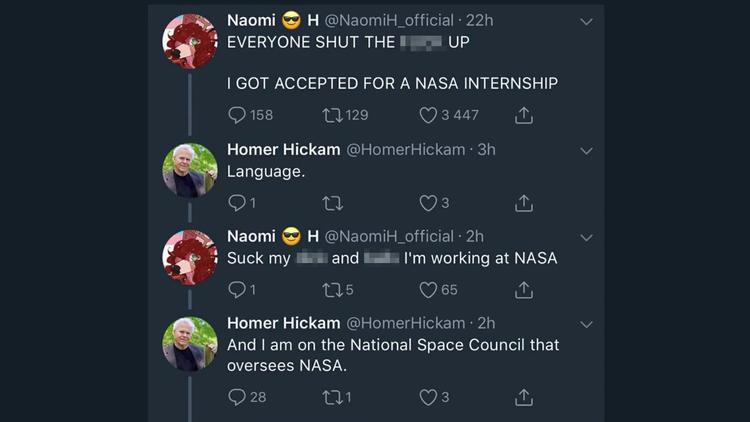
Task: View Homer Hickam's avatar on "Language." tweet
Action: (x=189, y=171)
